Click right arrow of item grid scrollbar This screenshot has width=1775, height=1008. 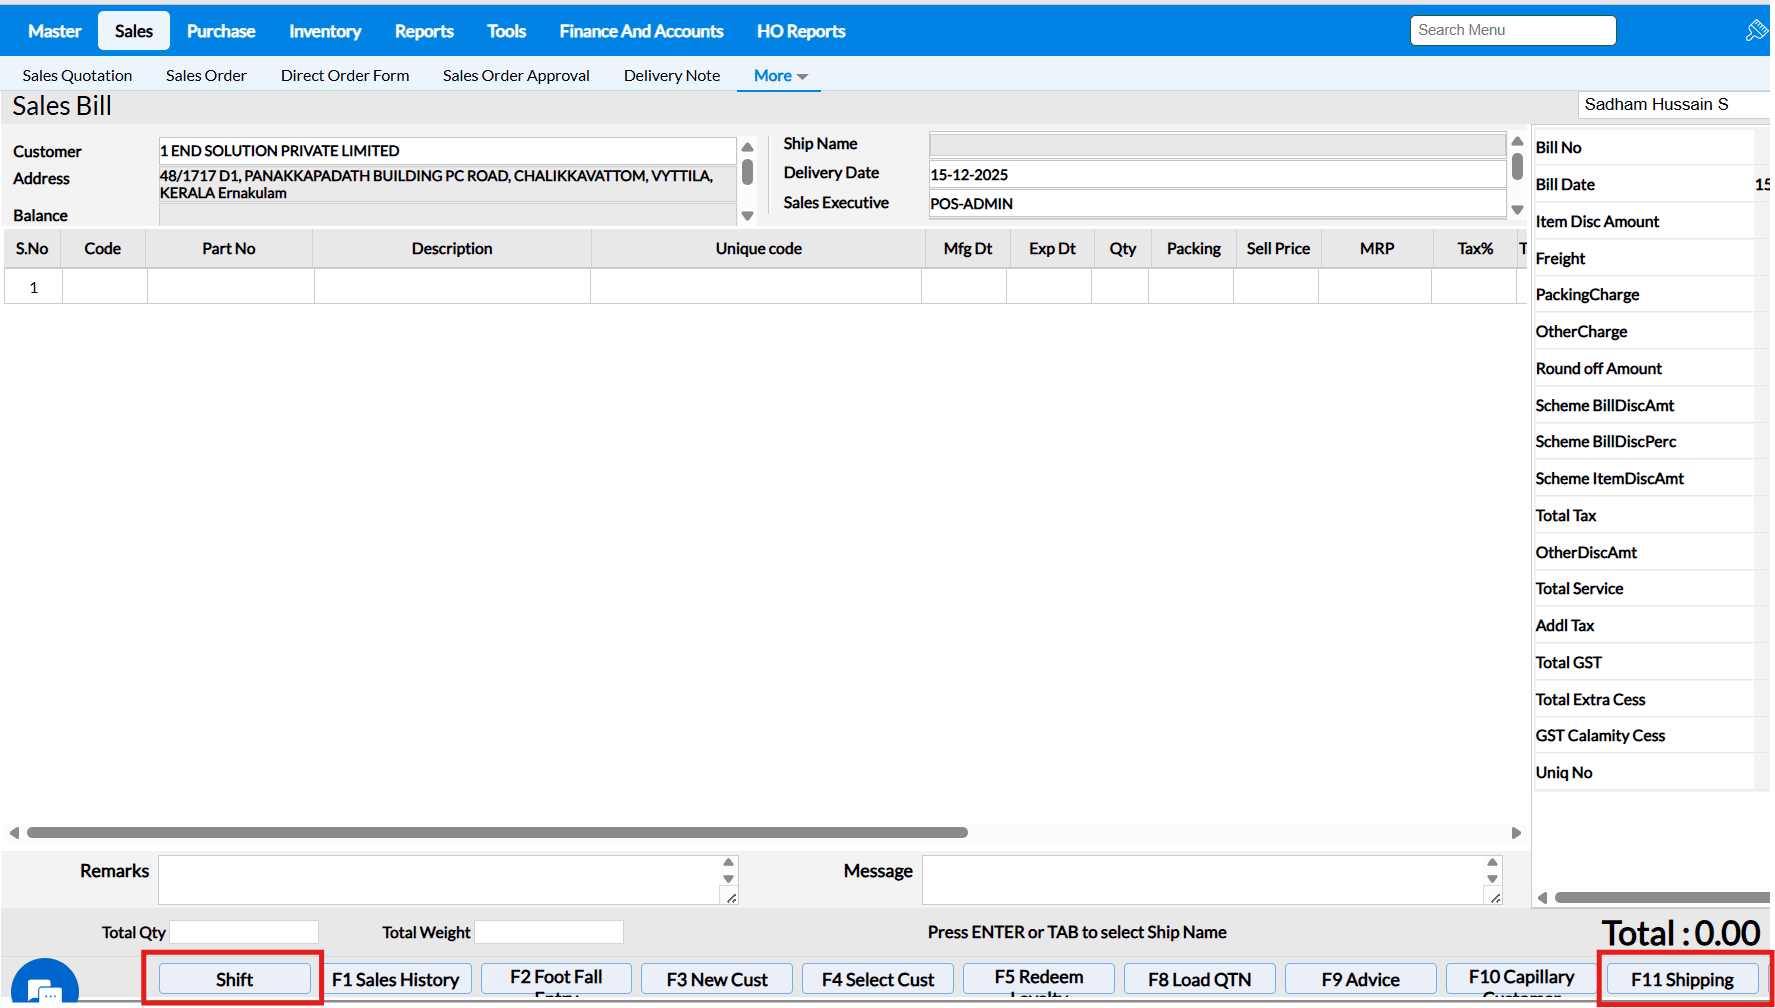tap(1516, 833)
